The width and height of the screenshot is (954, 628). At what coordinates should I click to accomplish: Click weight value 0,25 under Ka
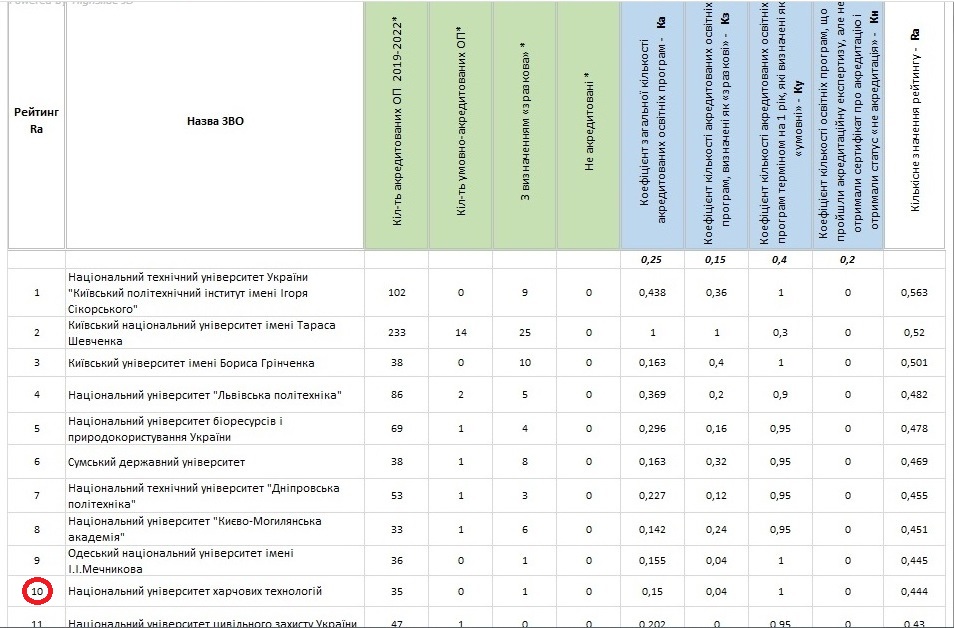[x=651, y=259]
